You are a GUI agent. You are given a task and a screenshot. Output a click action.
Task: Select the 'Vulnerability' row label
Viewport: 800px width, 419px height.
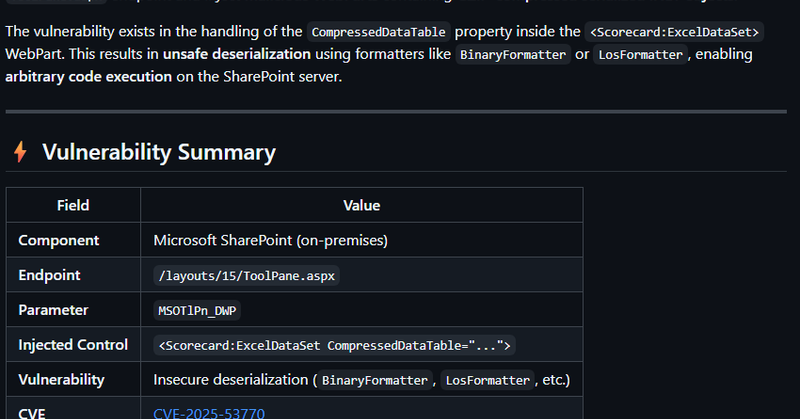click(61, 379)
